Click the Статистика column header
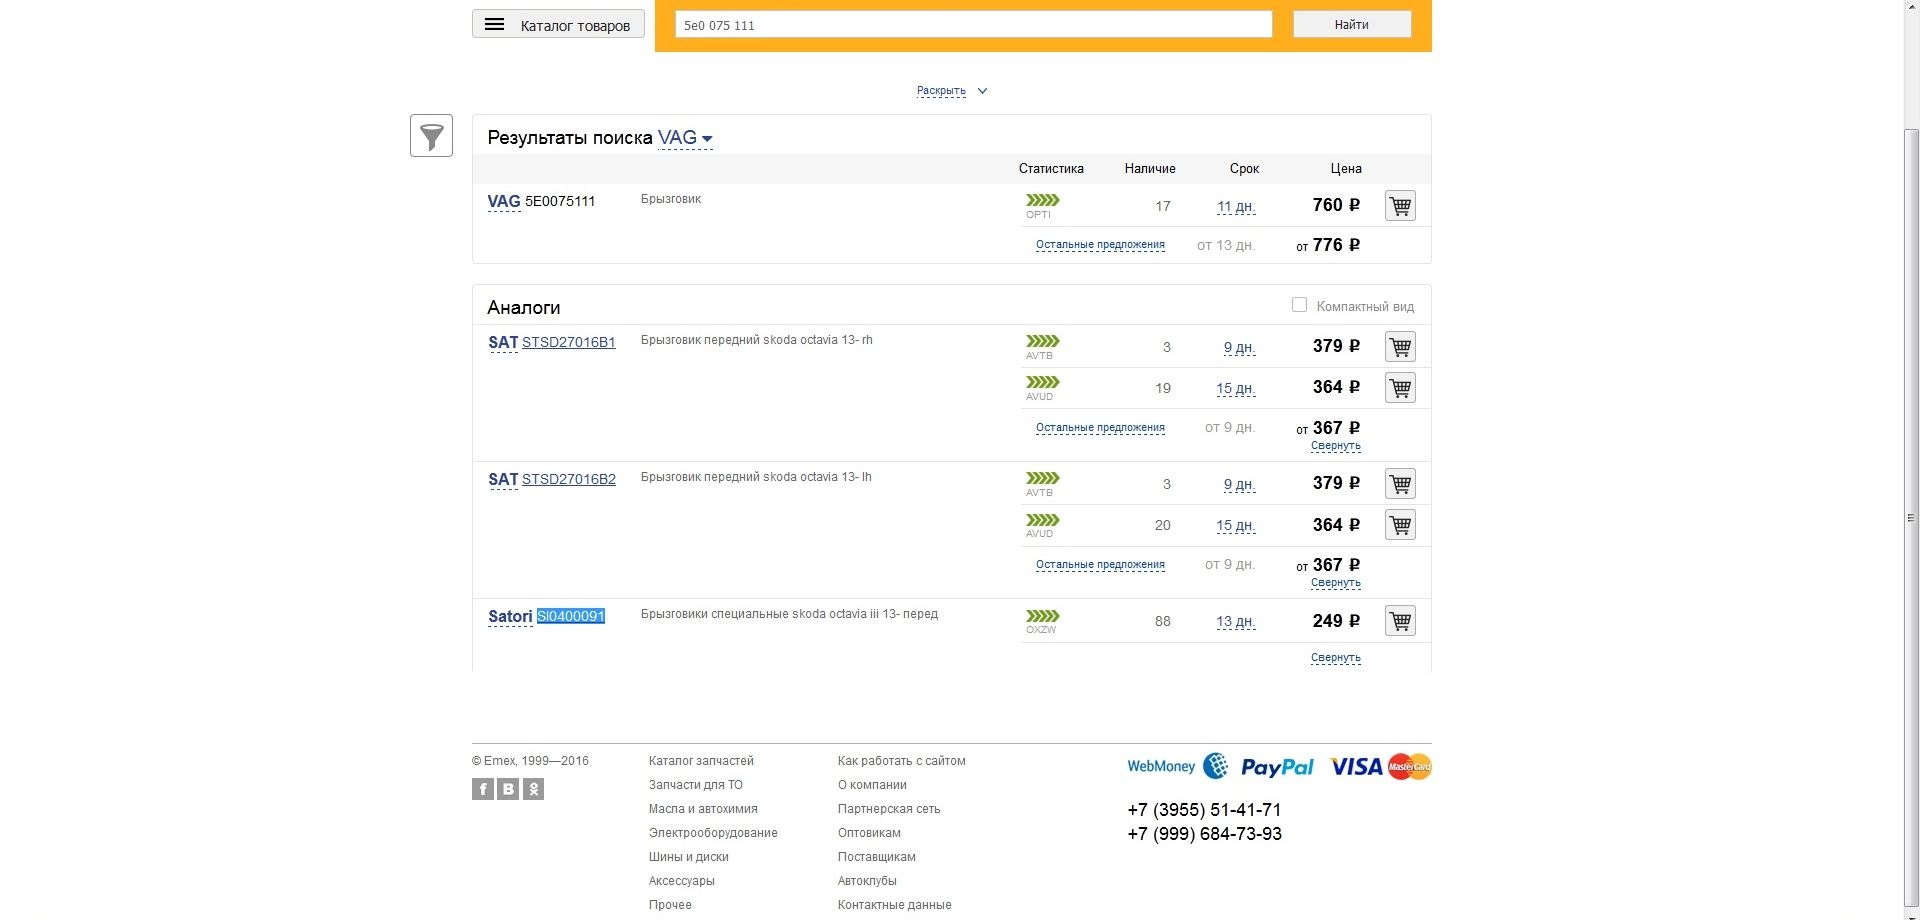Image resolution: width=1920 pixels, height=920 pixels. click(1051, 169)
